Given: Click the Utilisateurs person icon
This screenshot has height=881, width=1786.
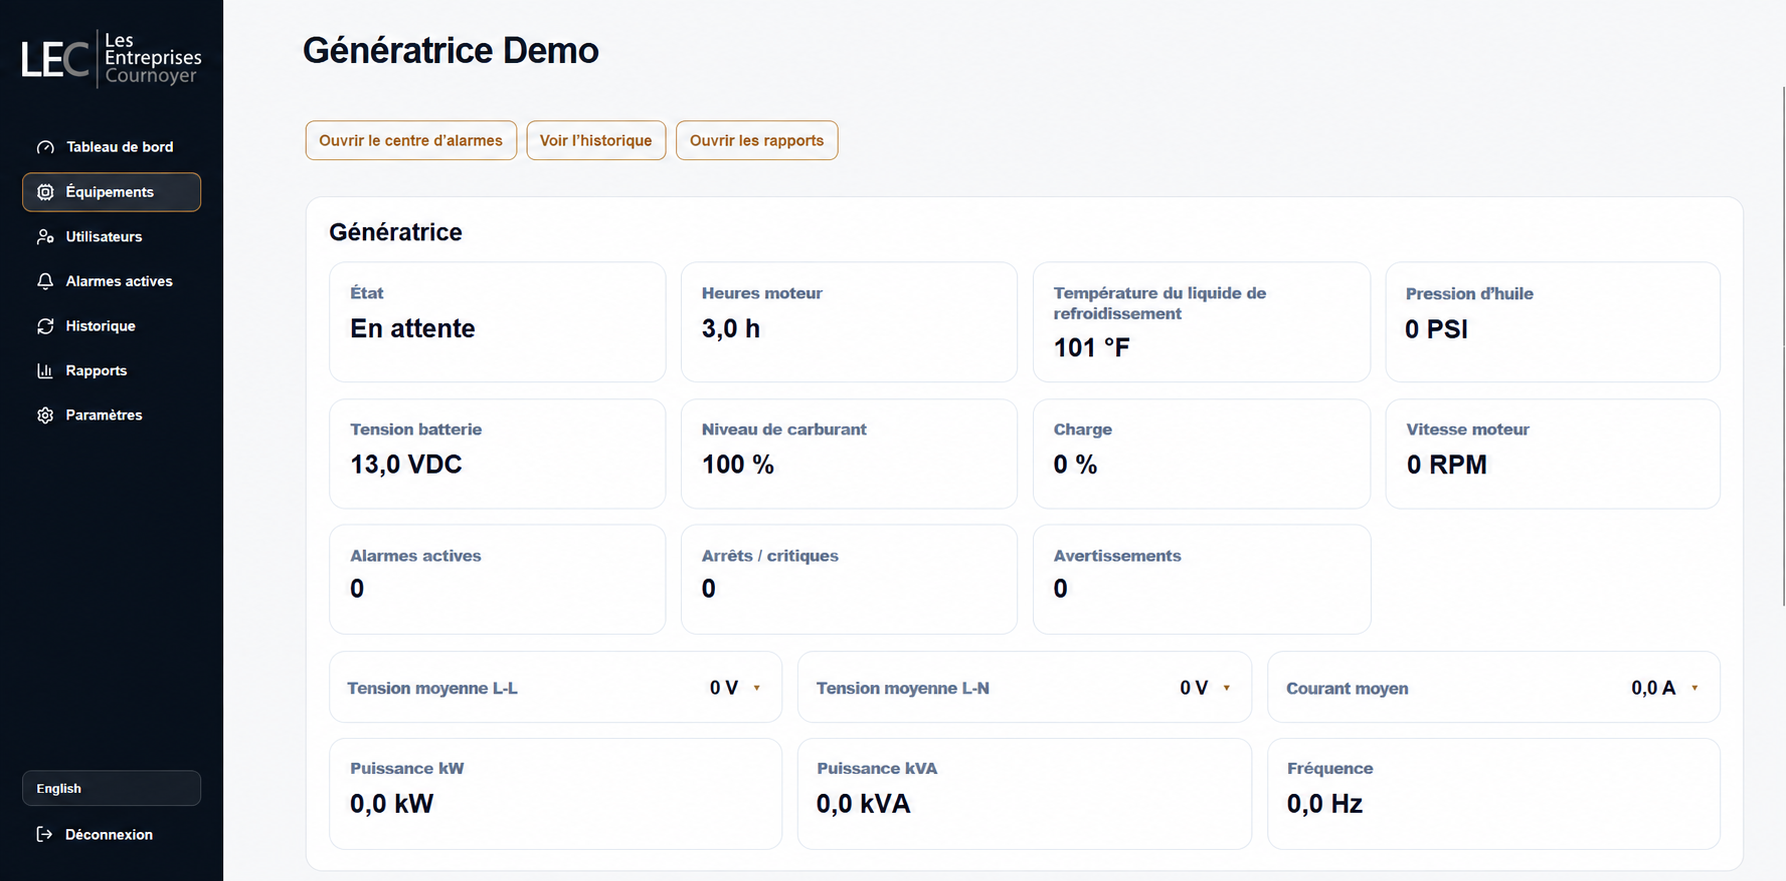Looking at the screenshot, I should point(45,237).
